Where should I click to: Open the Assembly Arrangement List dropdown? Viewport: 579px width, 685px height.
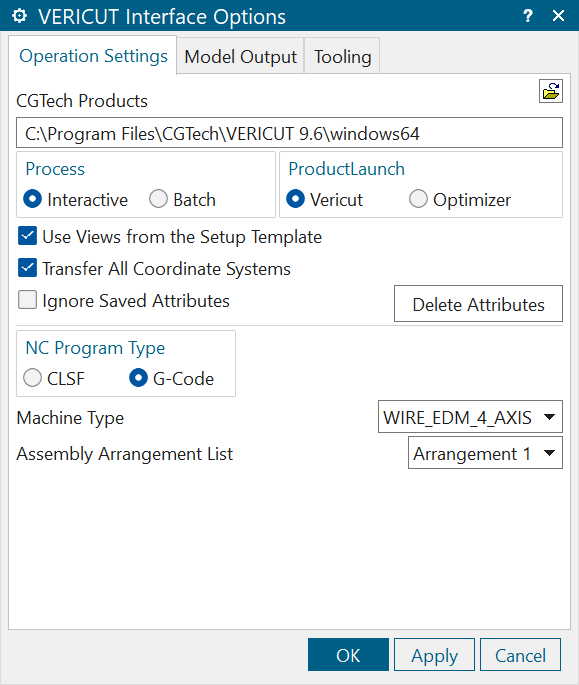(x=485, y=453)
